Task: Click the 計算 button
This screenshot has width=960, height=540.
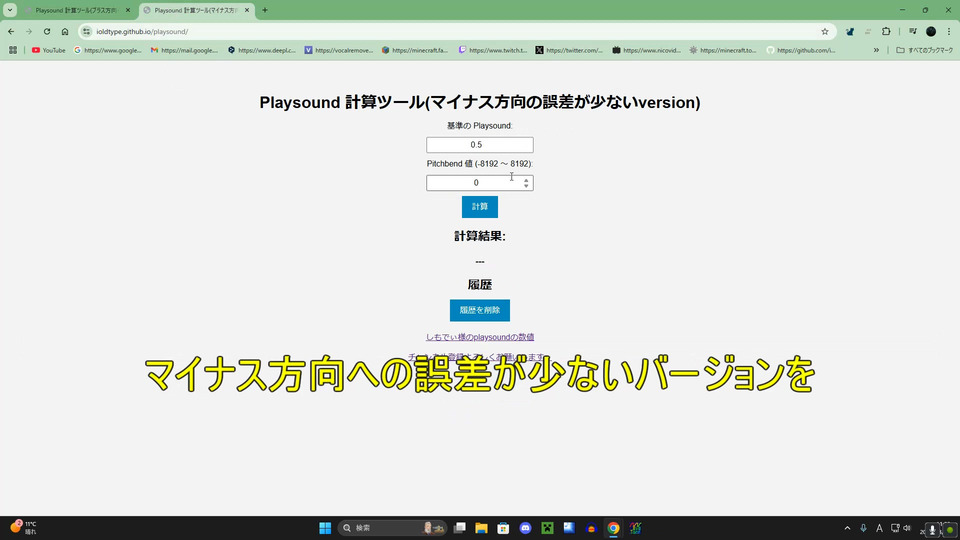Action: click(x=479, y=207)
